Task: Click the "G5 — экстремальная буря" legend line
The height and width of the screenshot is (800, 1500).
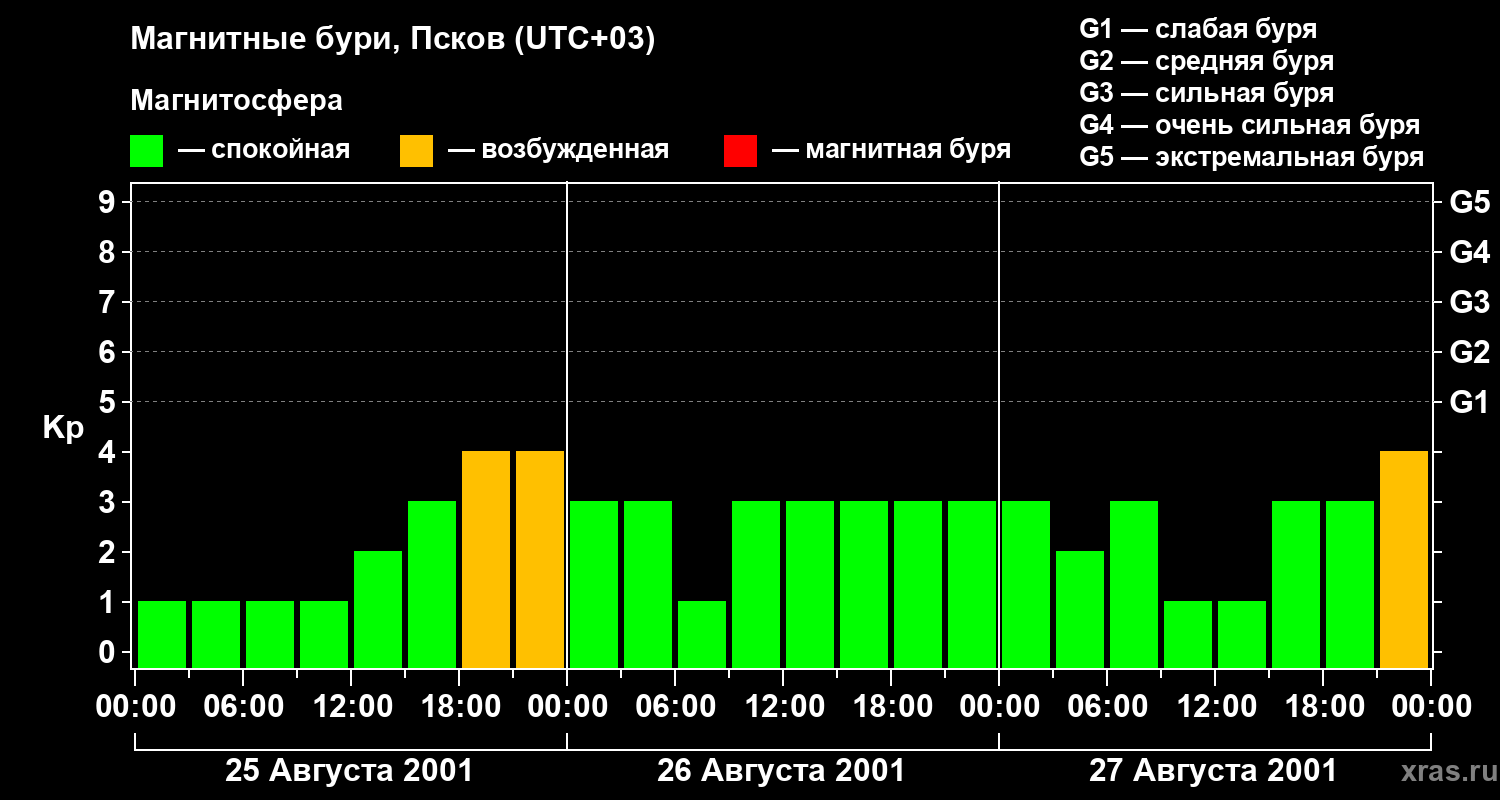Action: click(1252, 157)
